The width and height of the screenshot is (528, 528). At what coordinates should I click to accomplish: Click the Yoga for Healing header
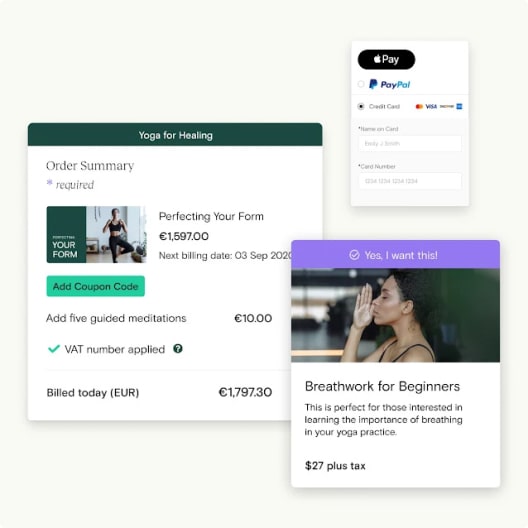coord(175,135)
